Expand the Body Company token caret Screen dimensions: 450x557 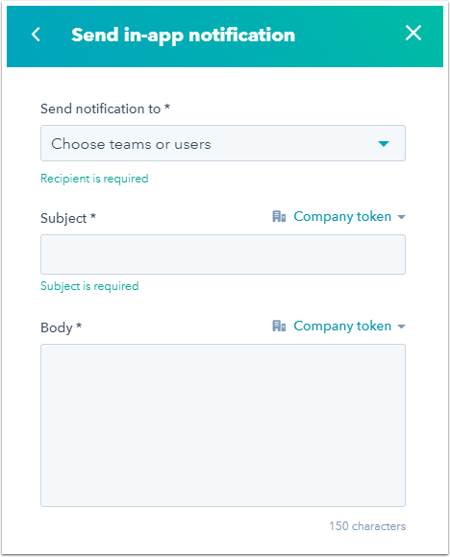pyautogui.click(x=401, y=326)
